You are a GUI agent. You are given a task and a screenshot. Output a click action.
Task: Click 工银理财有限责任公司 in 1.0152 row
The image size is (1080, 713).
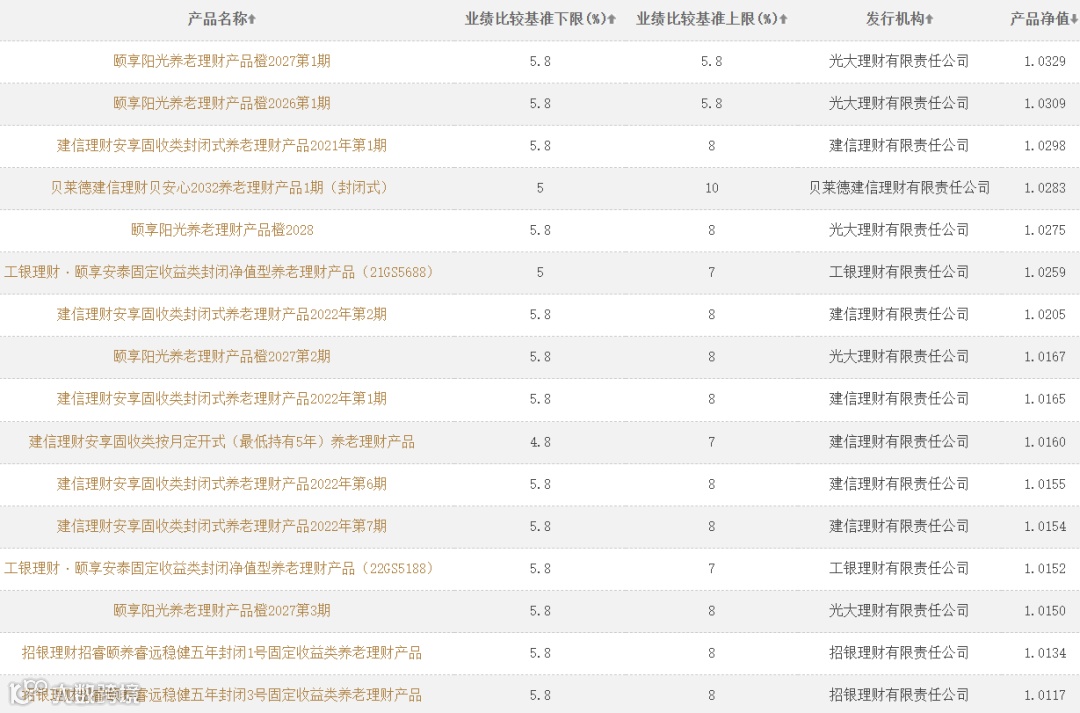[x=899, y=568]
